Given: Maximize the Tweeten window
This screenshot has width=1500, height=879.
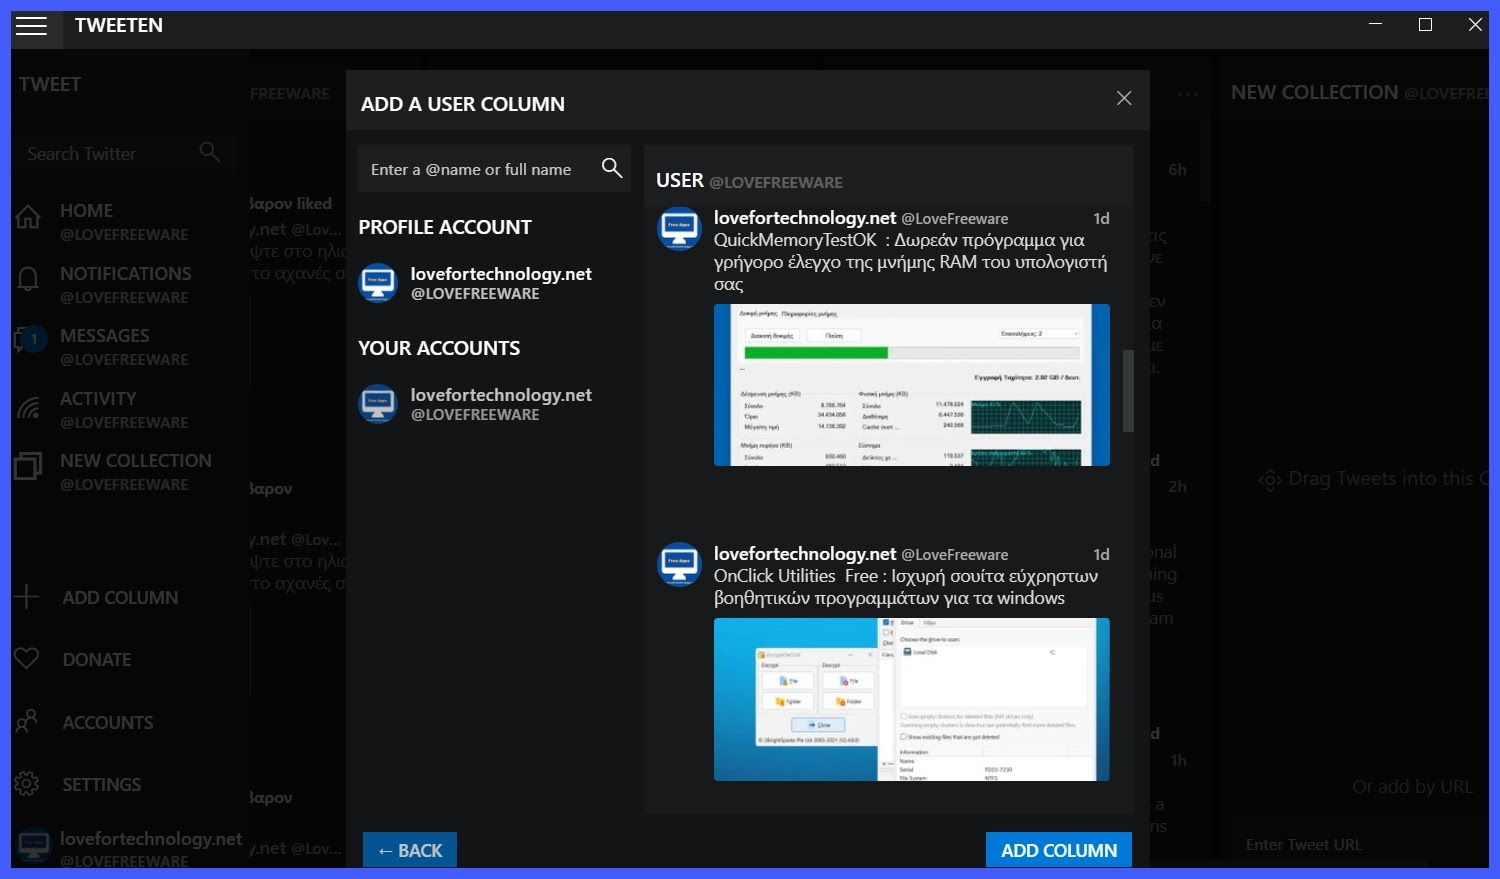Looking at the screenshot, I should [x=1425, y=24].
